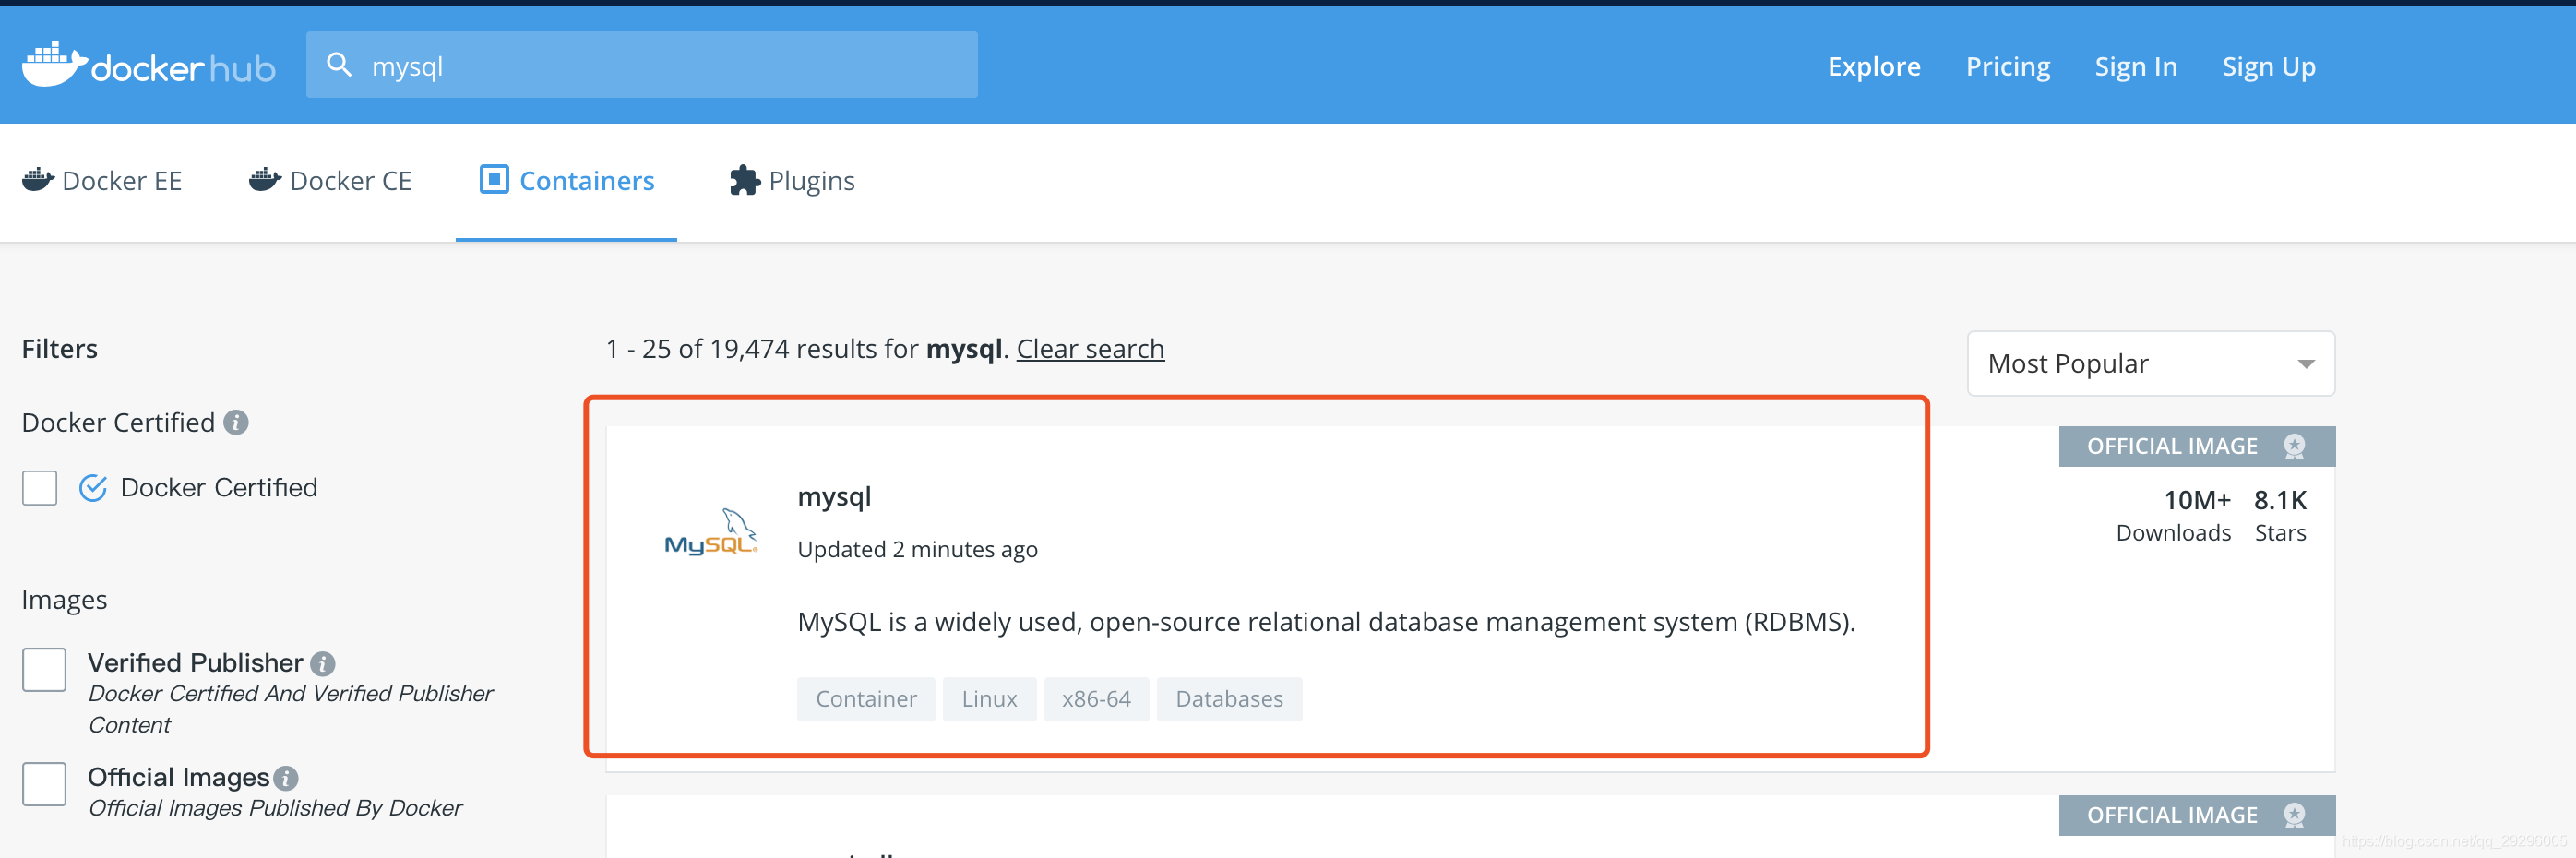Click the Filters heading
The width and height of the screenshot is (2576, 858).
point(60,349)
